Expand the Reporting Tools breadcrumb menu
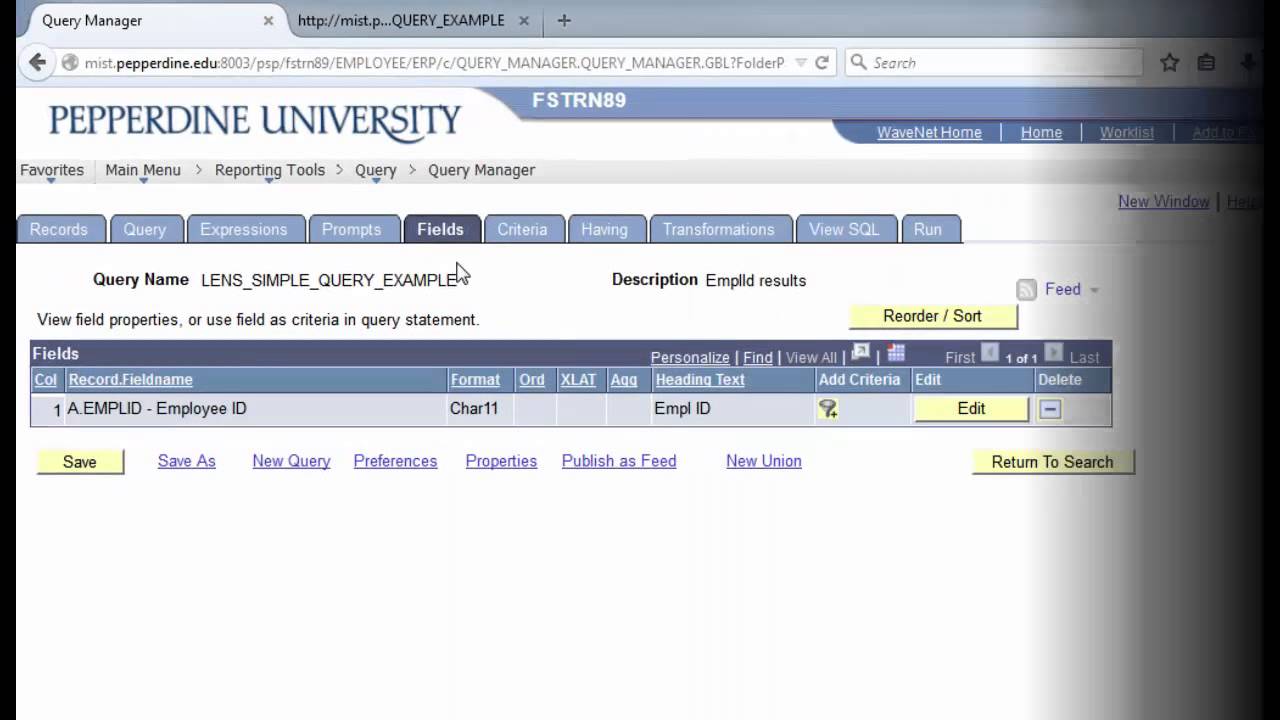The width and height of the screenshot is (1280, 720). point(270,170)
